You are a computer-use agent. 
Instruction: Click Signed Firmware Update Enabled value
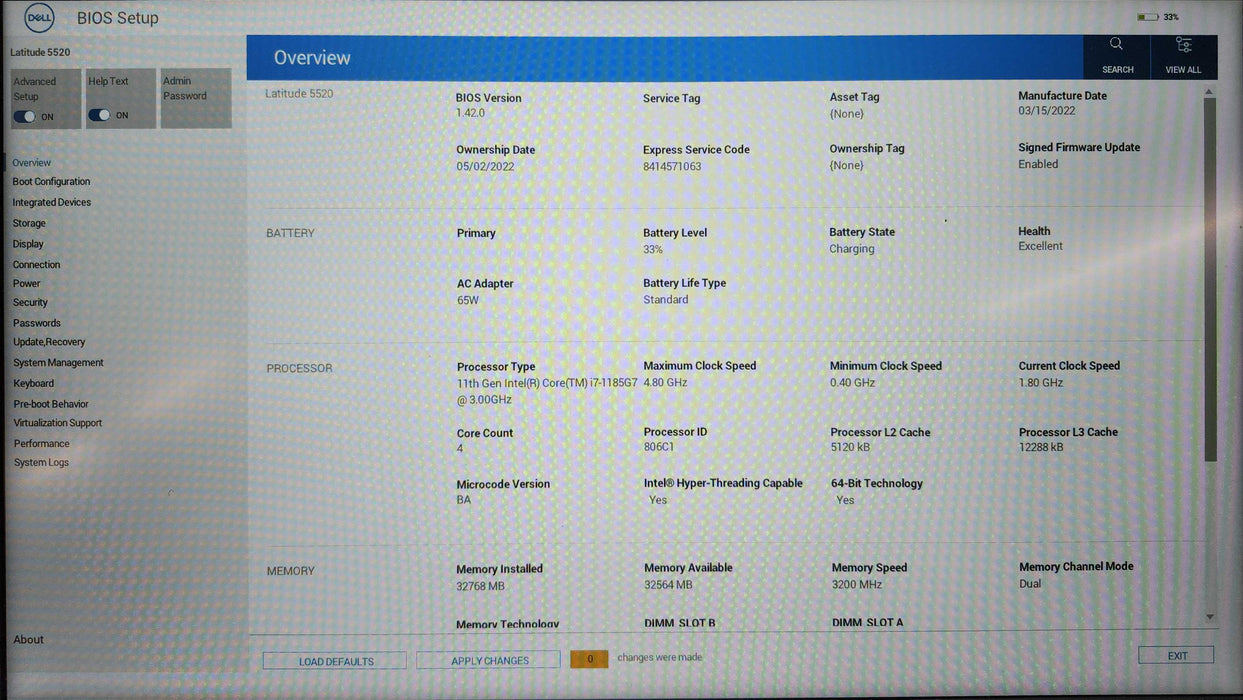[1038, 165]
